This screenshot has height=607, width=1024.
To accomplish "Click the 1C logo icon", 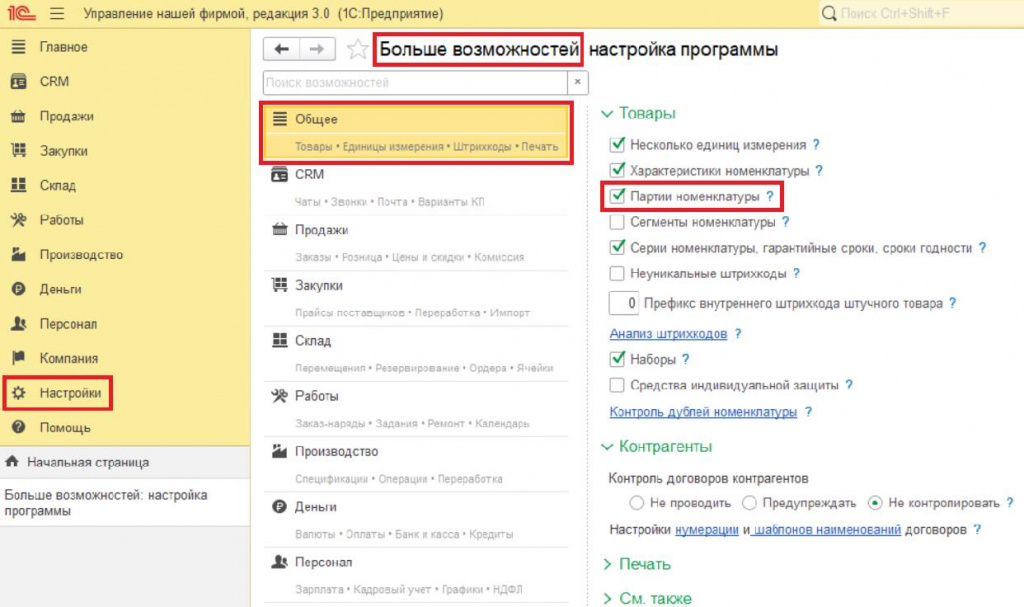I will point(21,13).
